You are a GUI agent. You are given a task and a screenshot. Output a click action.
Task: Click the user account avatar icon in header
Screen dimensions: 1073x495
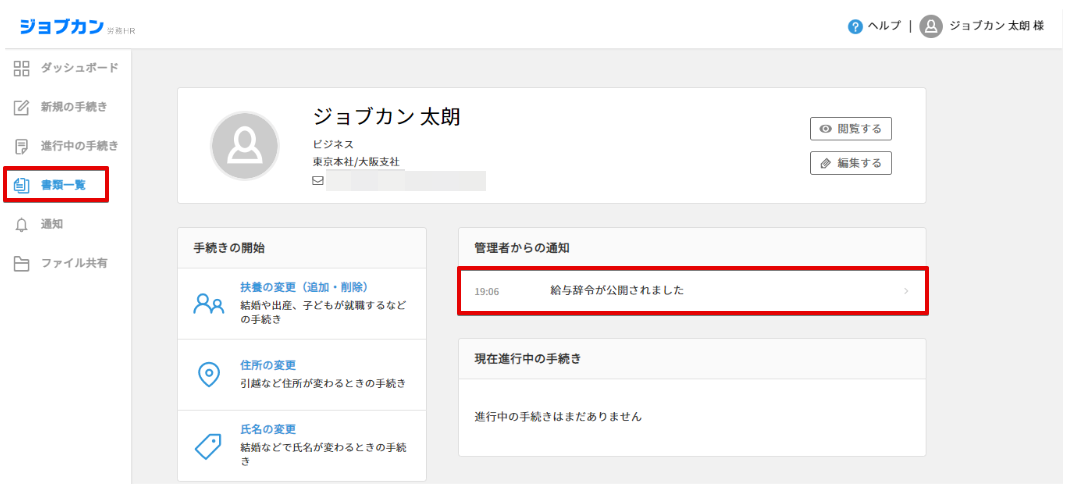(931, 27)
